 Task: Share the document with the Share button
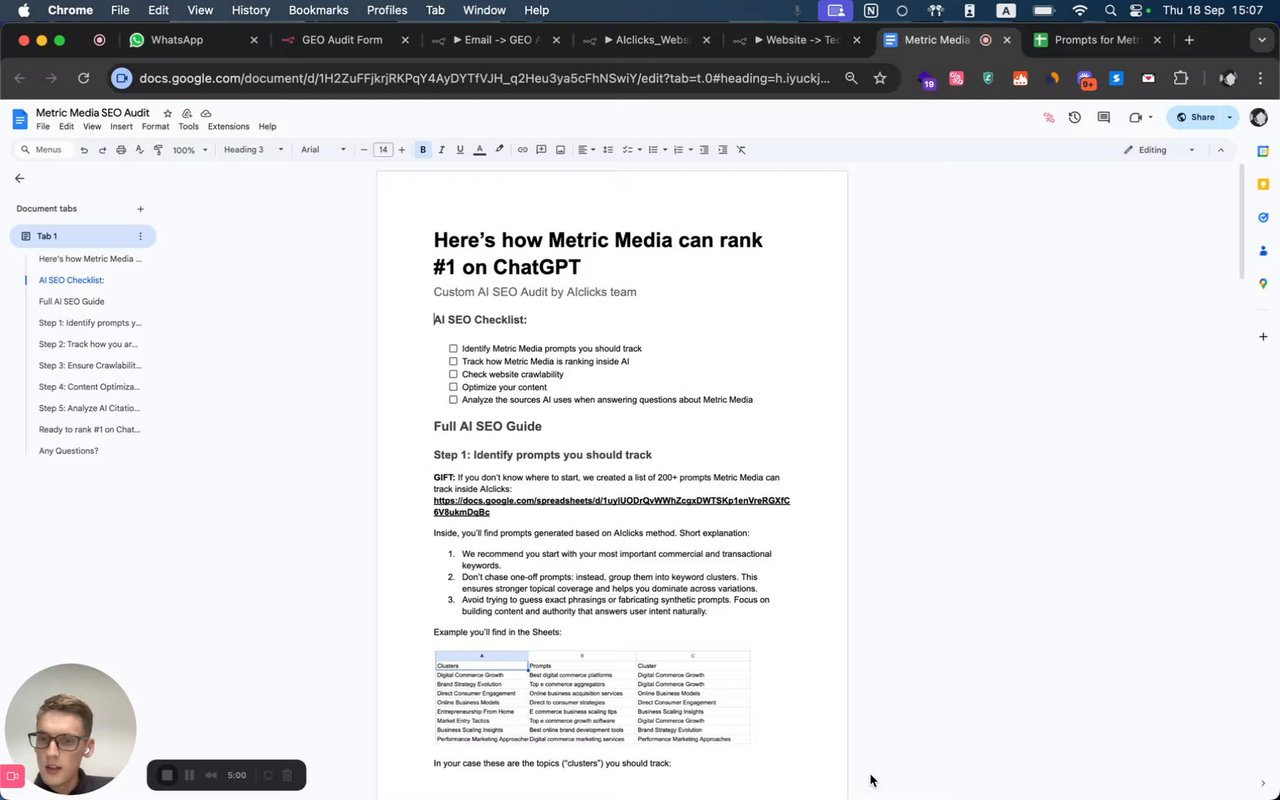point(1195,117)
